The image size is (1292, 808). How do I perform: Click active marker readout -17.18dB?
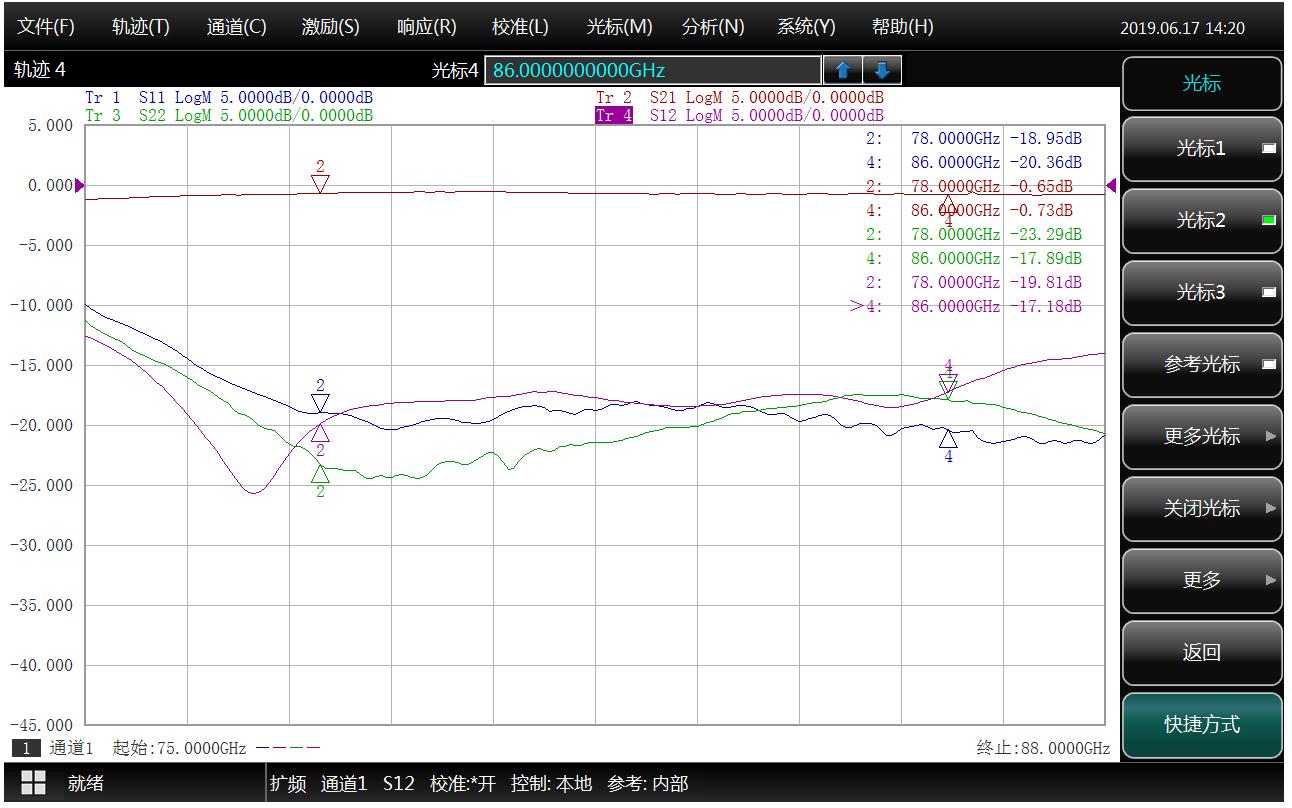click(1046, 306)
